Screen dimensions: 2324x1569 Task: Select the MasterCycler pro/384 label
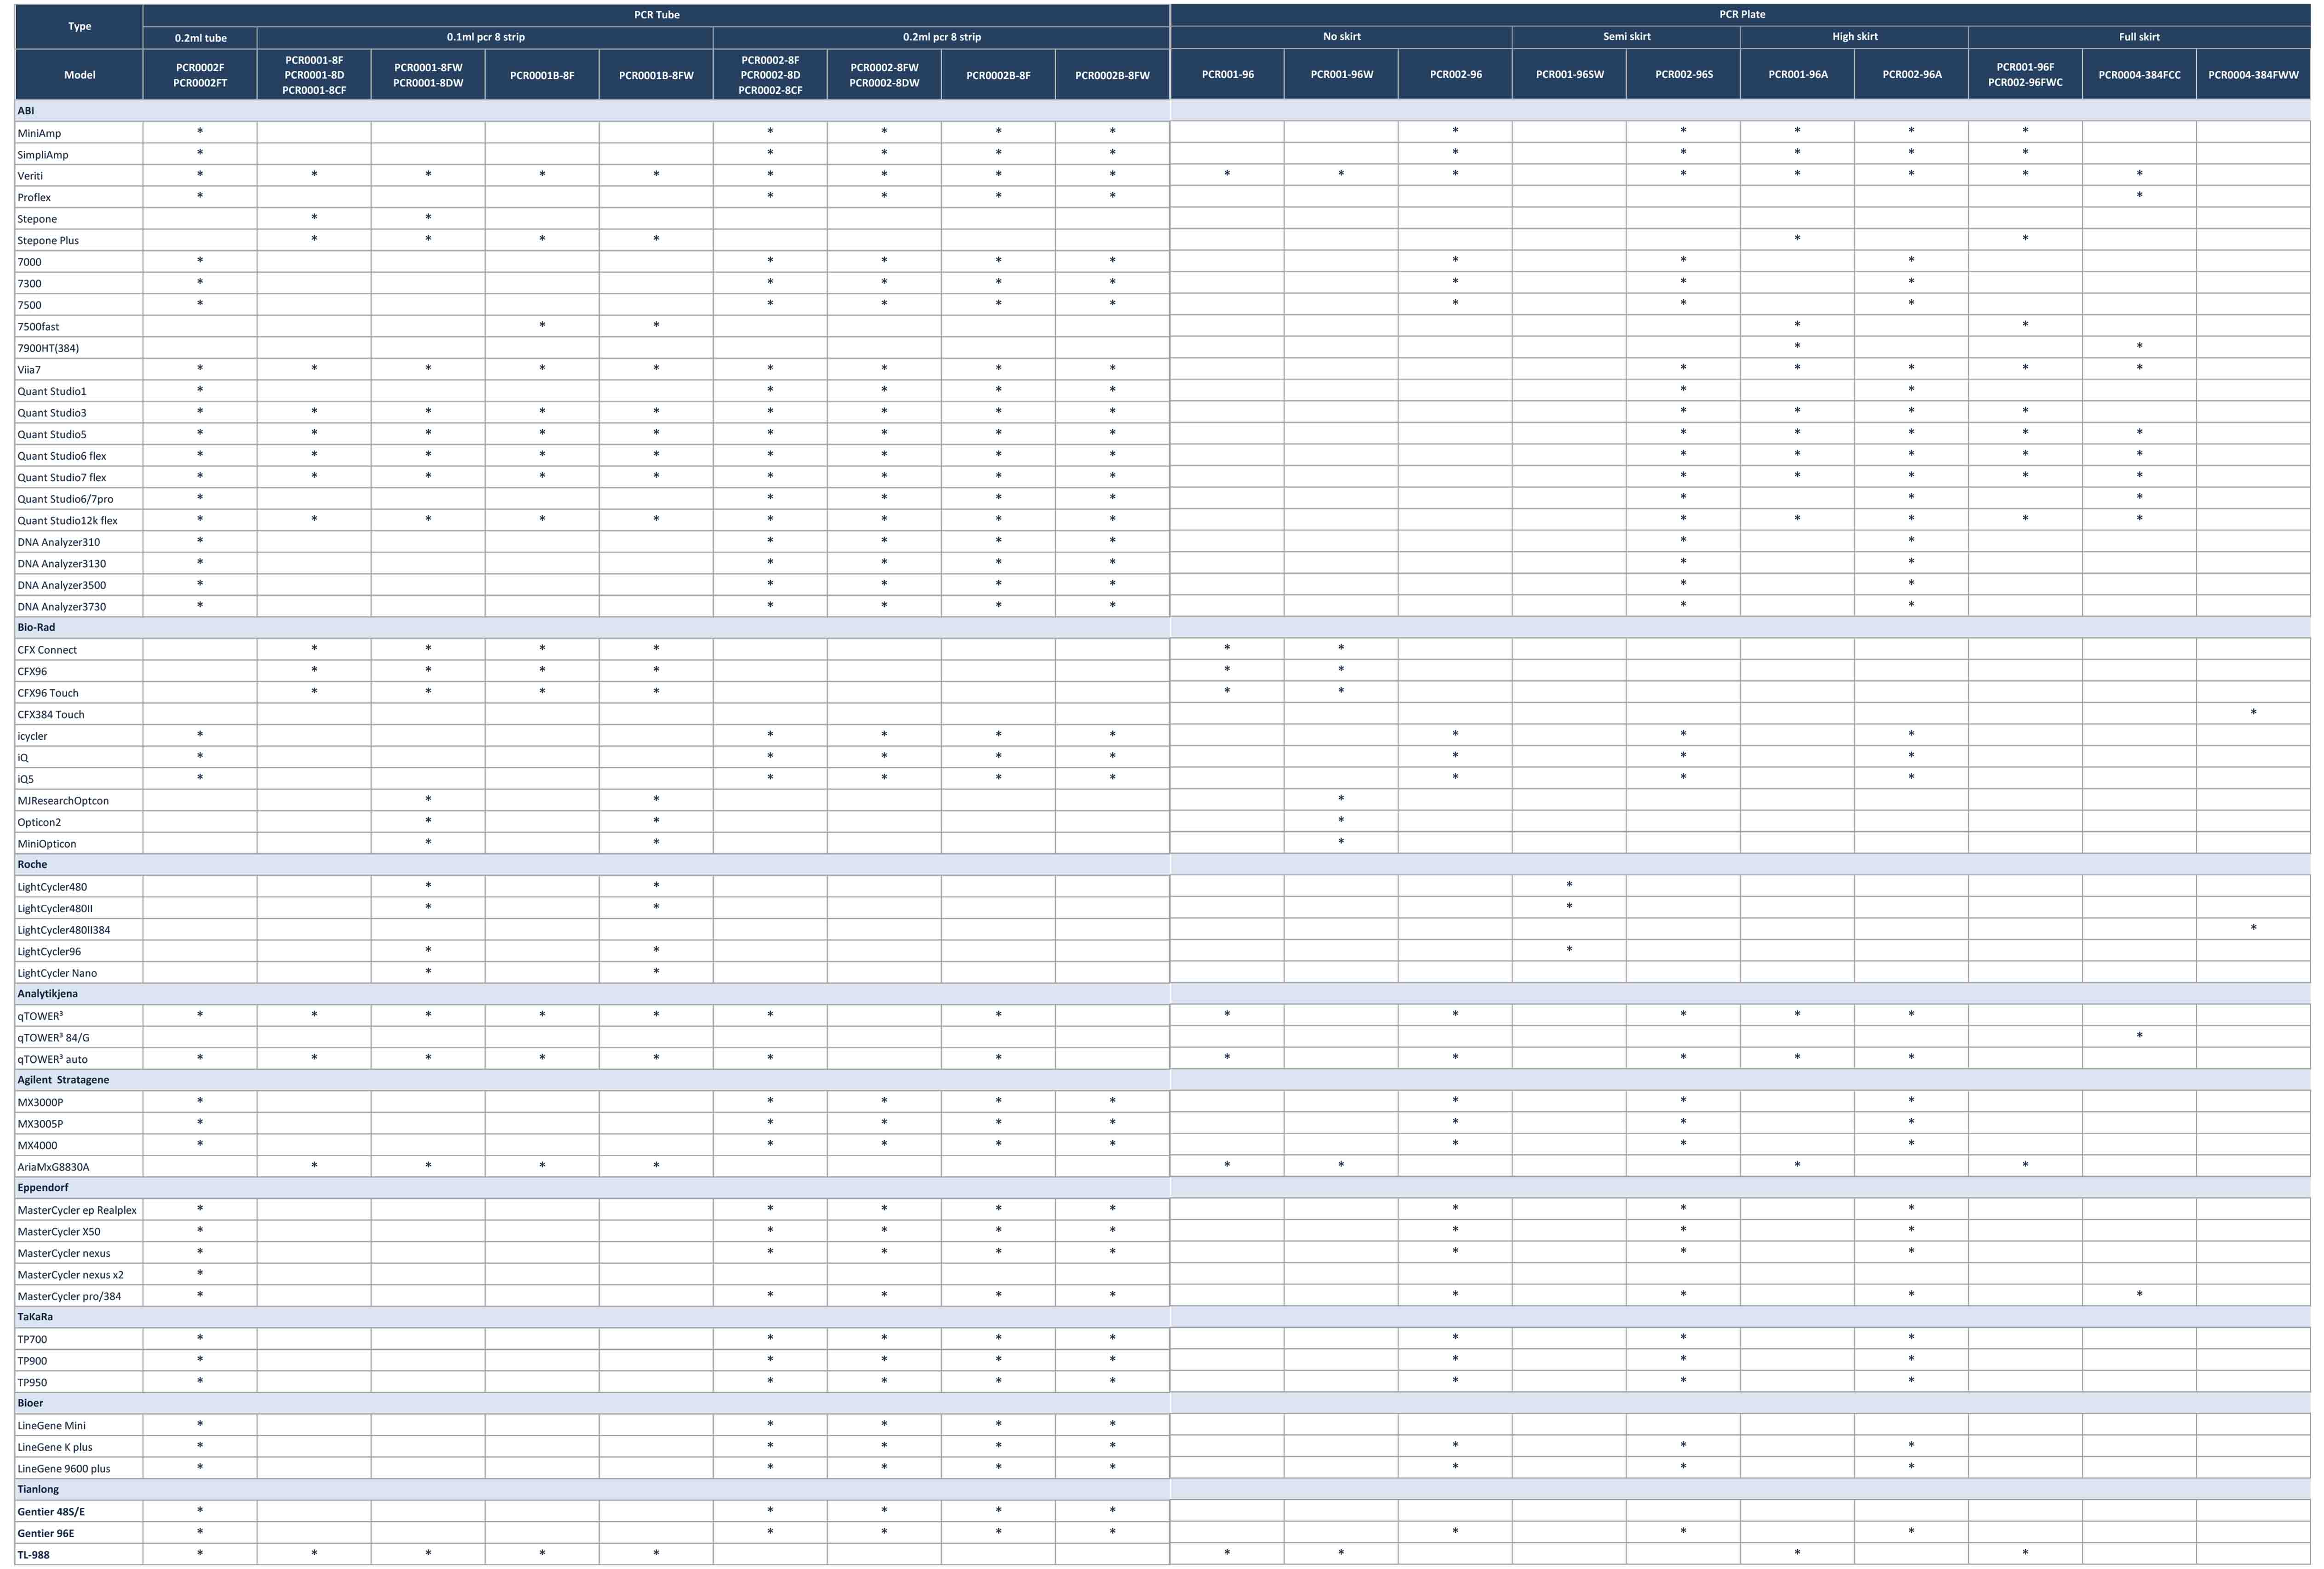coord(69,1296)
